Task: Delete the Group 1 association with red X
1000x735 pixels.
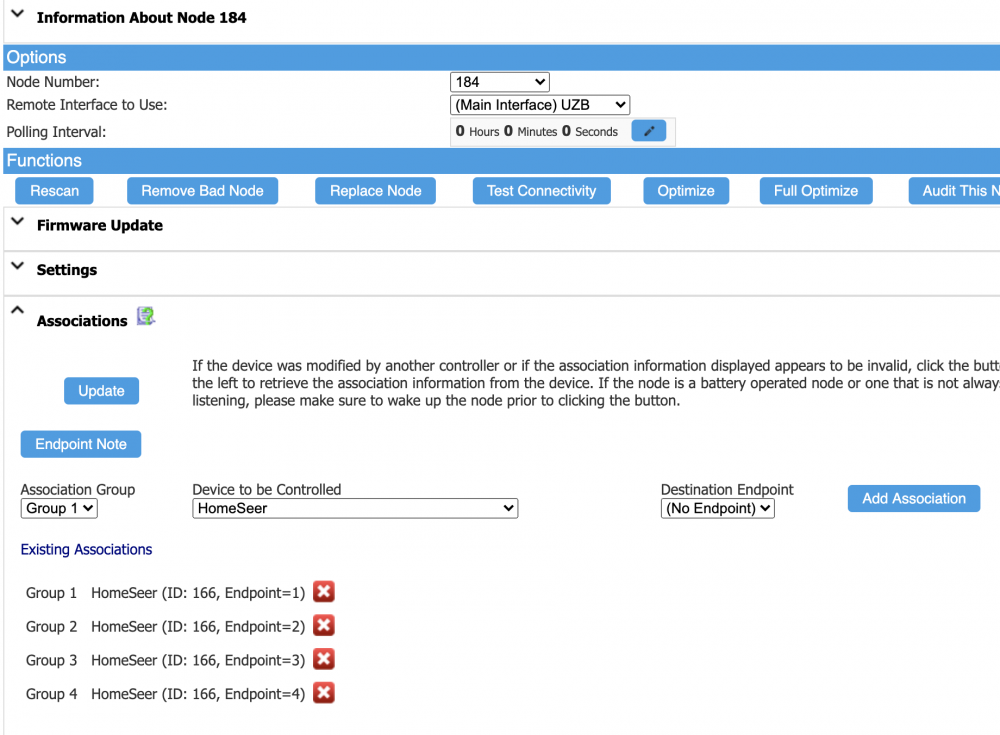Action: 323,592
